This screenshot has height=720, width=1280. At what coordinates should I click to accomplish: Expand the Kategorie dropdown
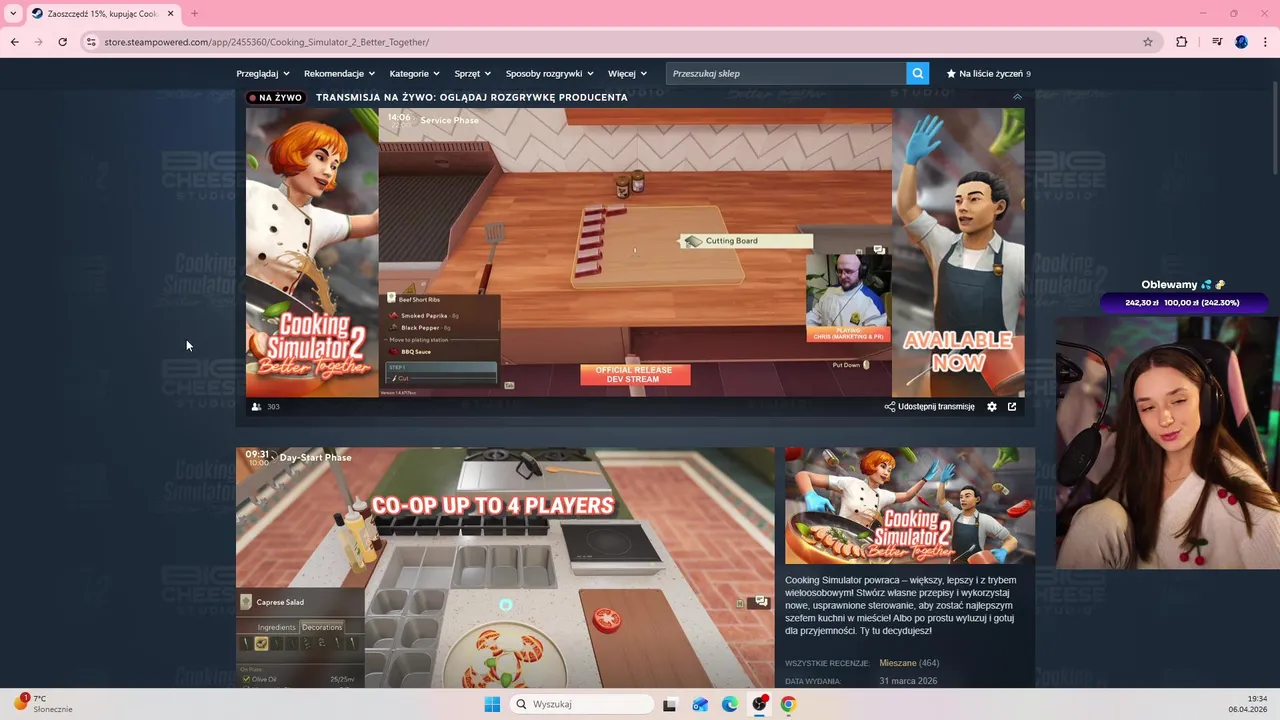(415, 73)
